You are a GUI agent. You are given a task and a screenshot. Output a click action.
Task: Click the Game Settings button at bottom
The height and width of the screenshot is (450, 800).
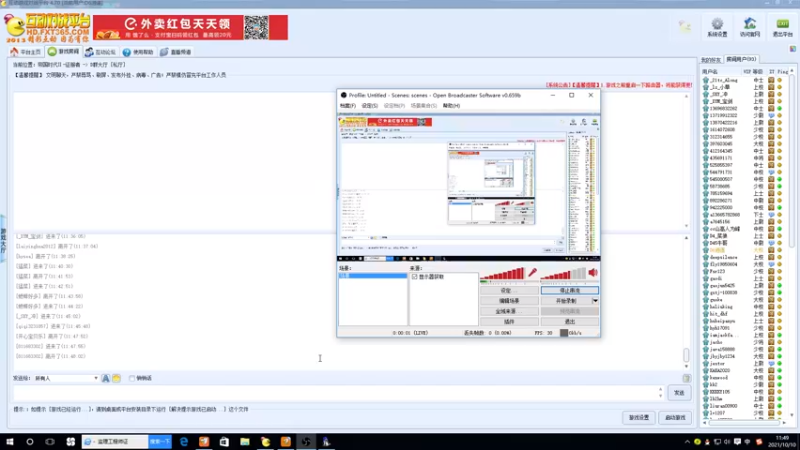pyautogui.click(x=639, y=418)
